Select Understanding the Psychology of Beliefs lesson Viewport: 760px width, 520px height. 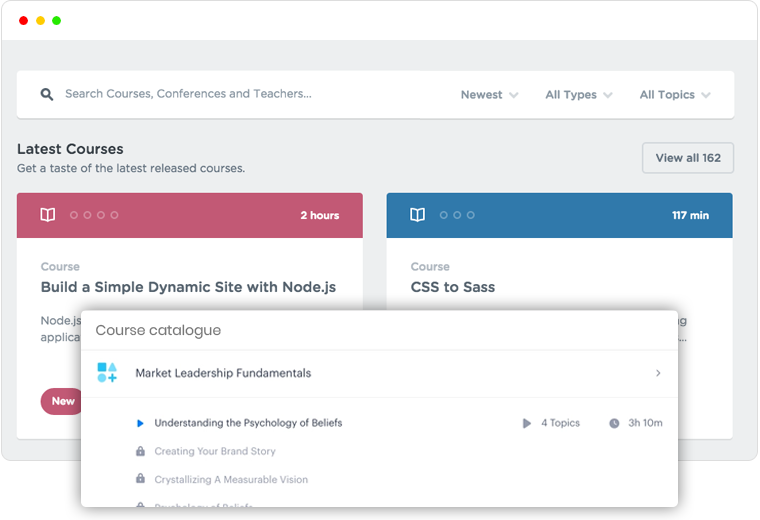248,423
